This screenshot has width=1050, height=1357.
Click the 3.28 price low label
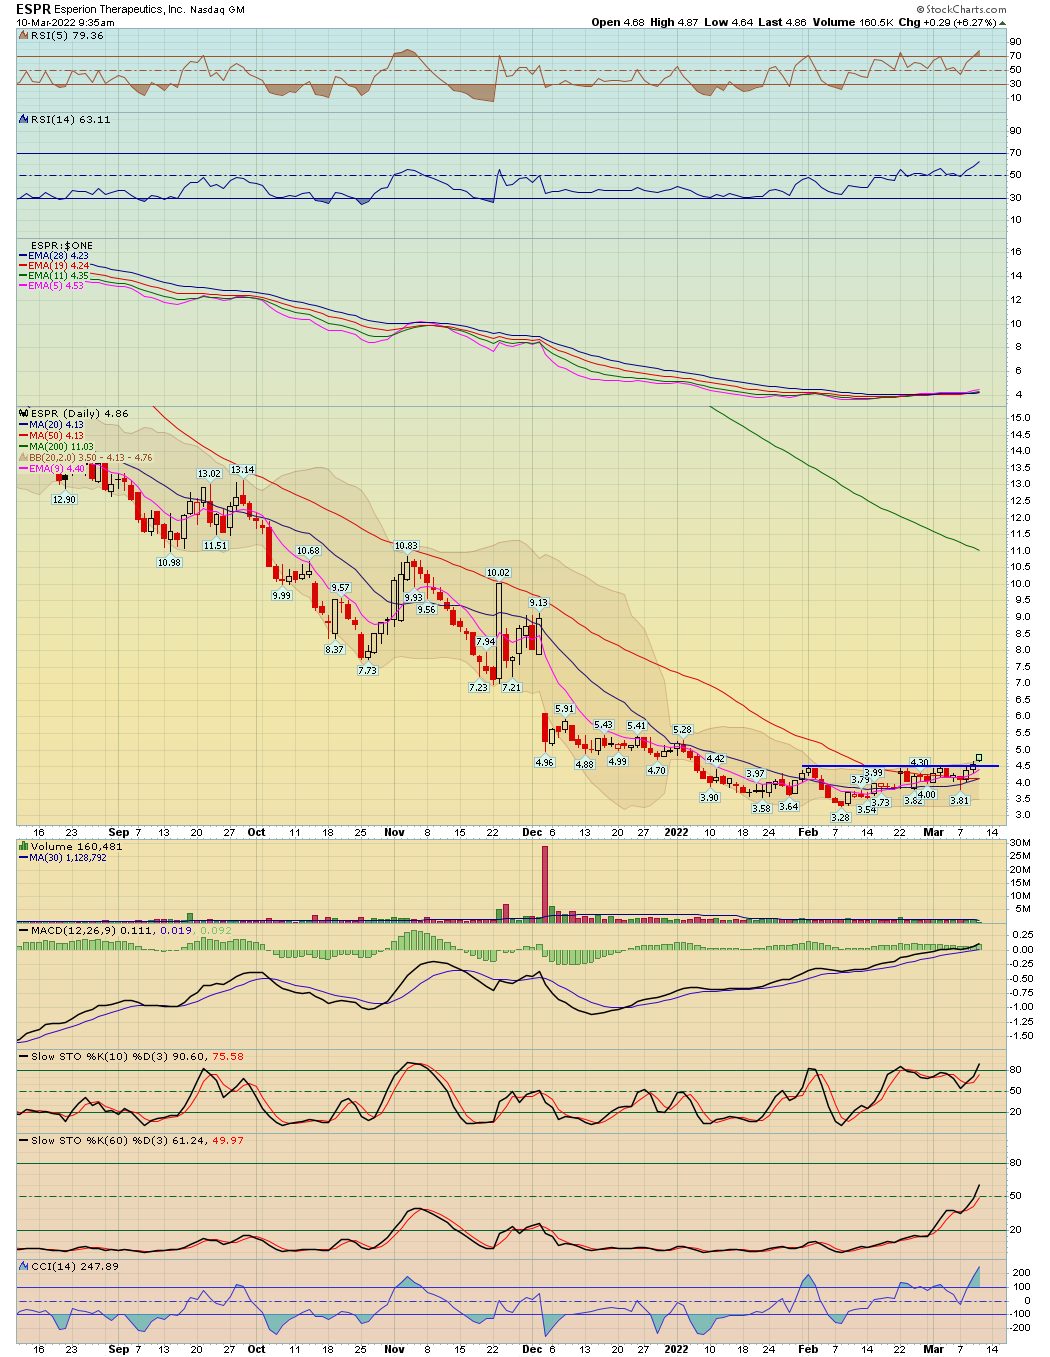840,817
